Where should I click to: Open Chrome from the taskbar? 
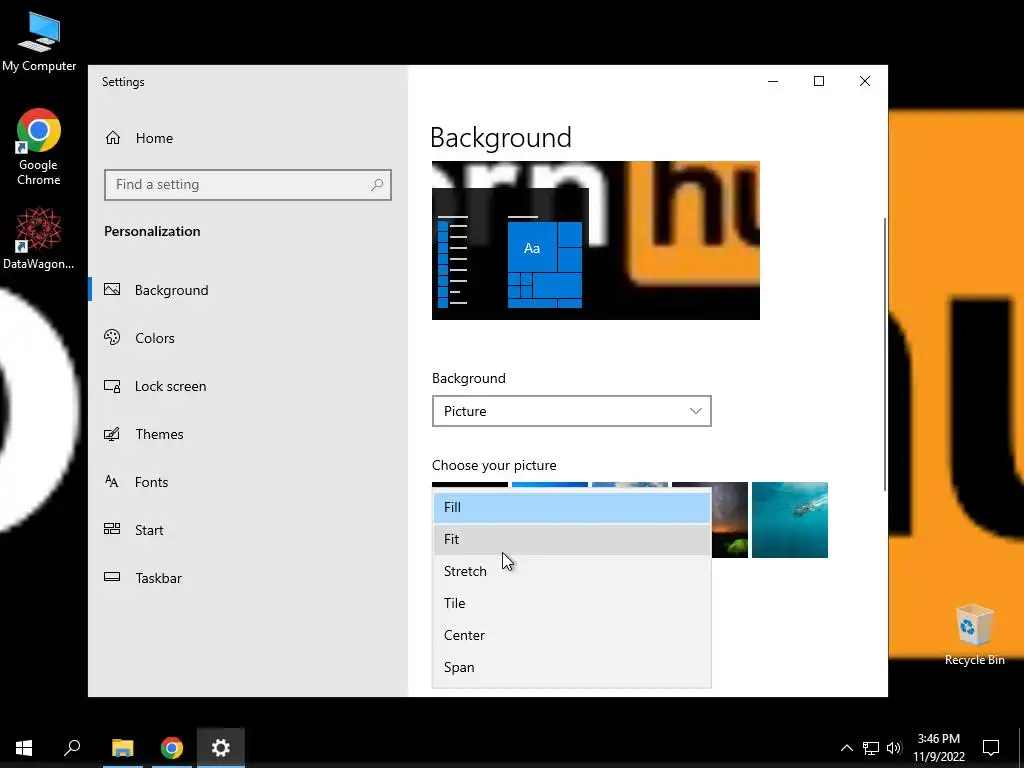[x=172, y=748]
